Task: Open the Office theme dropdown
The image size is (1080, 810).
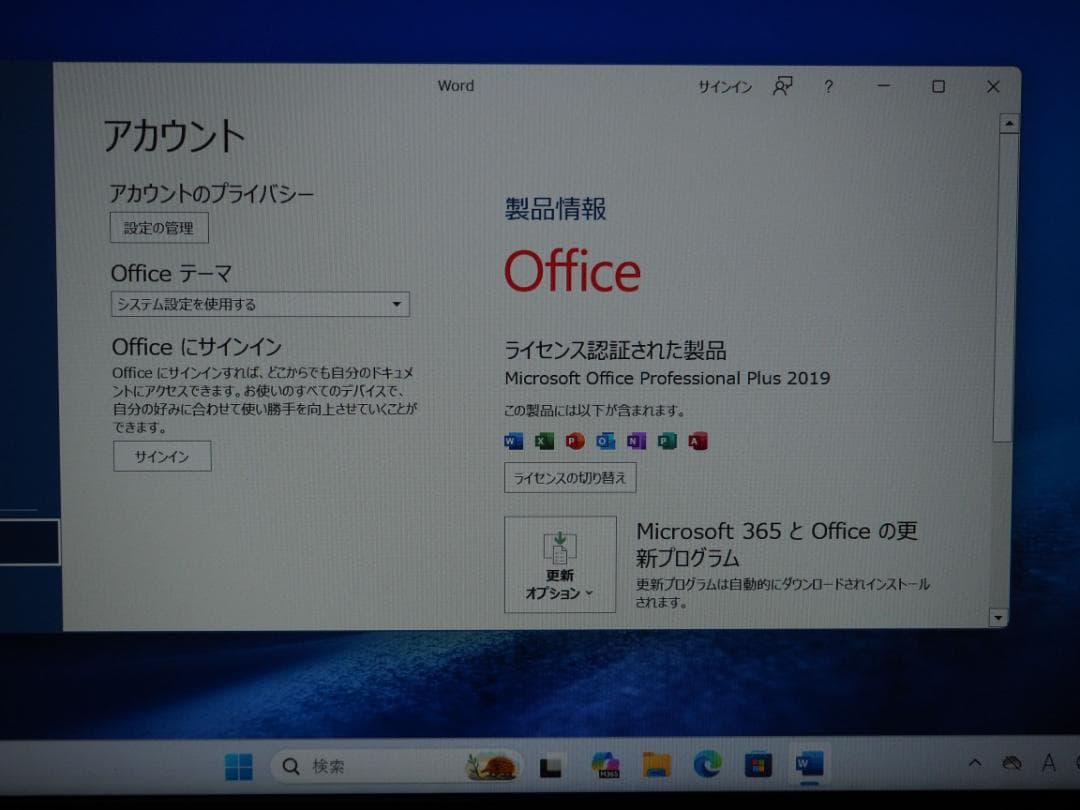Action: tap(260, 304)
